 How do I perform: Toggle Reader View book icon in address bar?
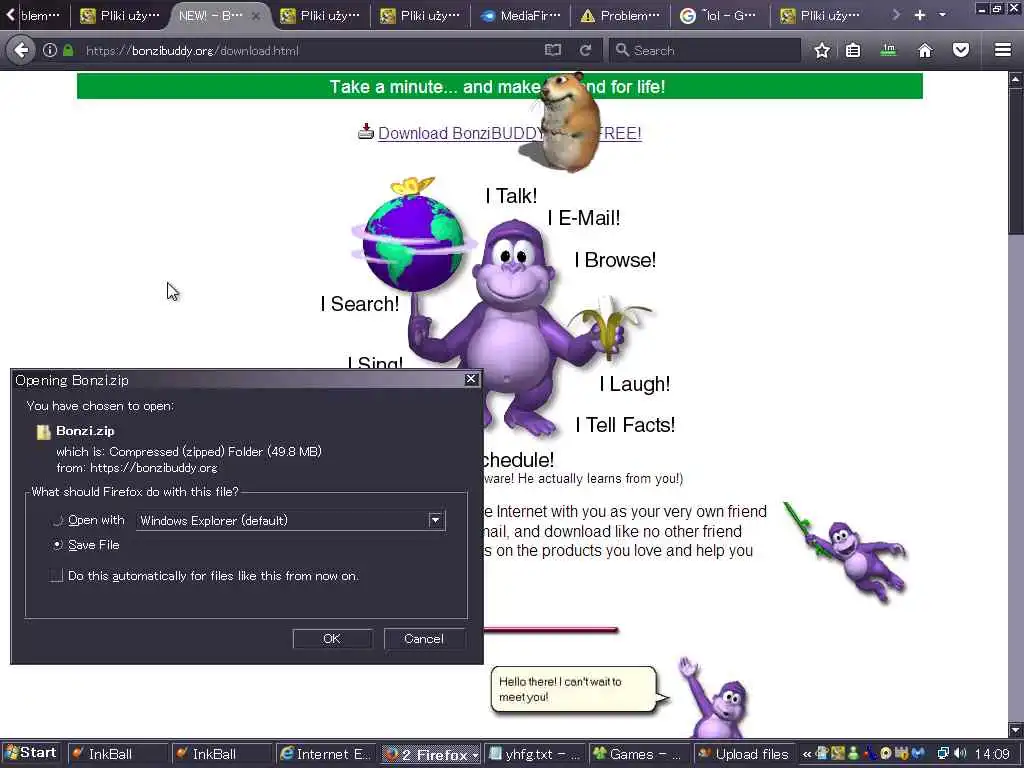pyautogui.click(x=552, y=50)
